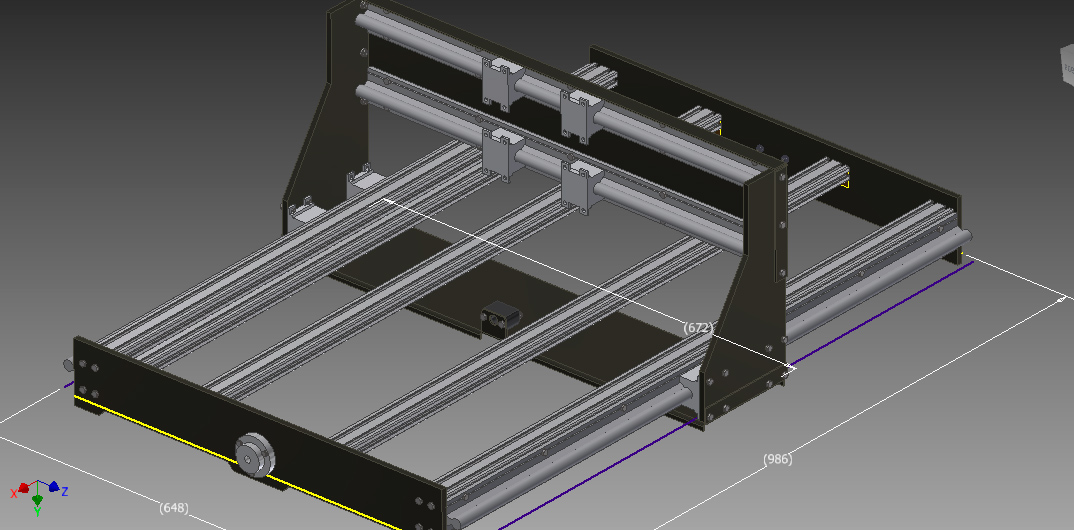
Task: Select the (648) dimension label
Action: point(173,508)
